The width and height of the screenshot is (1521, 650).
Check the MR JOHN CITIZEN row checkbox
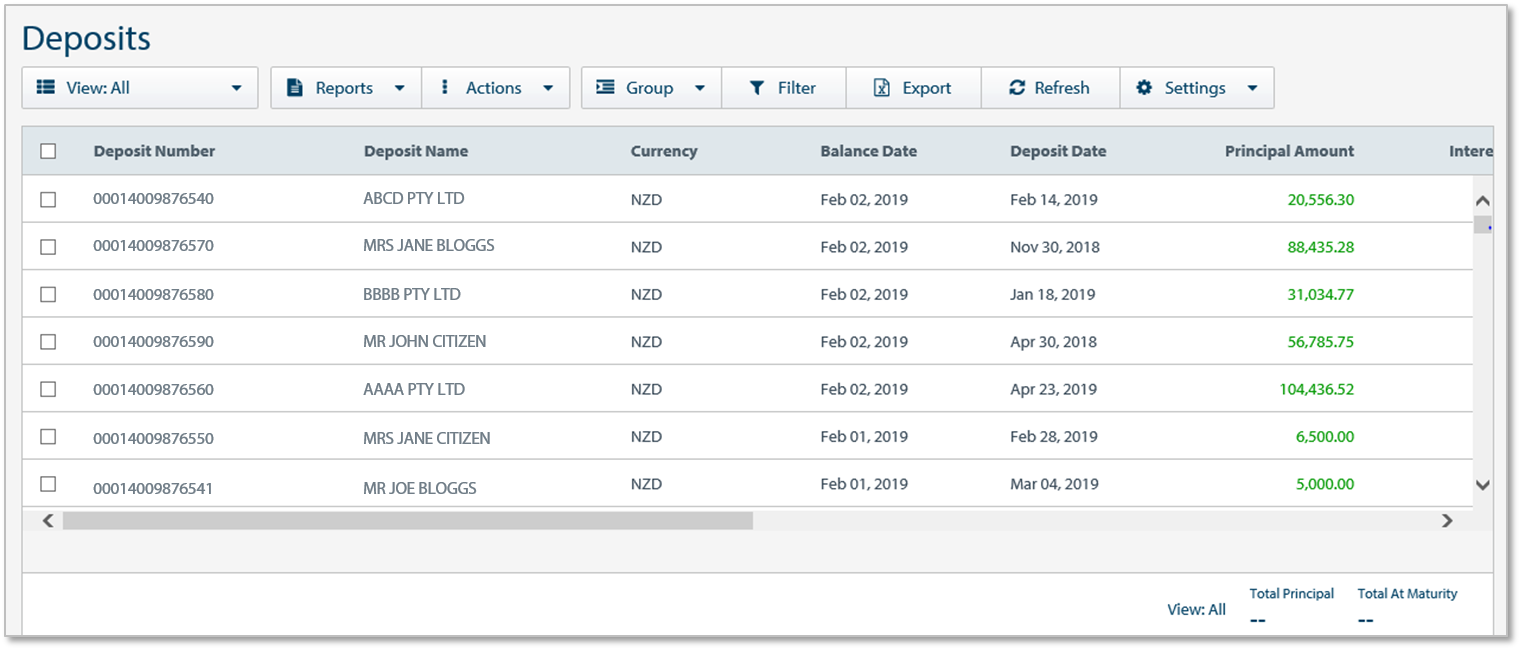pyautogui.click(x=48, y=342)
